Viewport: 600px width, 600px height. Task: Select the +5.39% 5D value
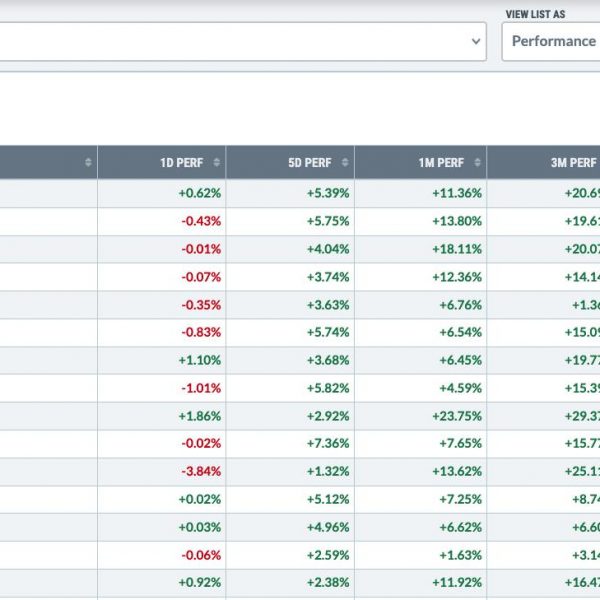328,193
